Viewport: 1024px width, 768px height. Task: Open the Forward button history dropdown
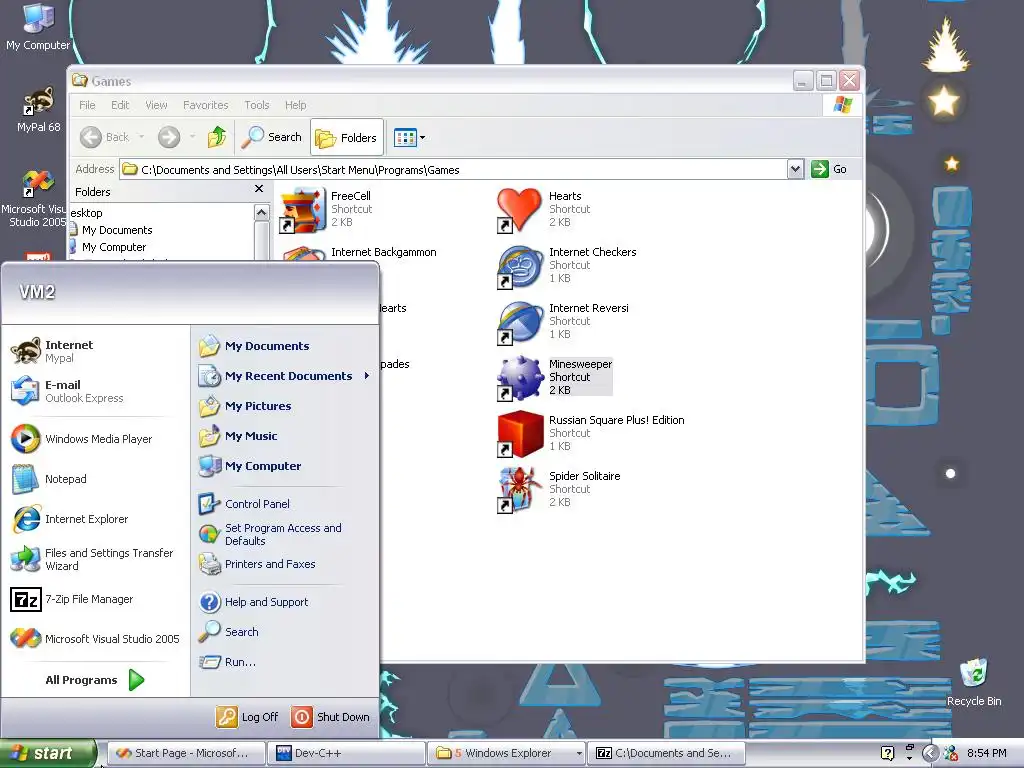[x=192, y=137]
